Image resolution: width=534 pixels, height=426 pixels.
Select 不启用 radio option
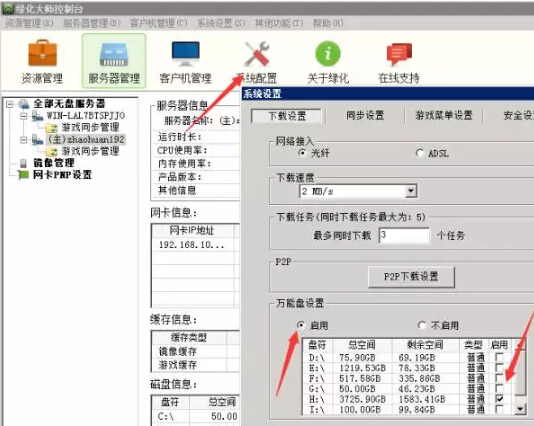[422, 325]
